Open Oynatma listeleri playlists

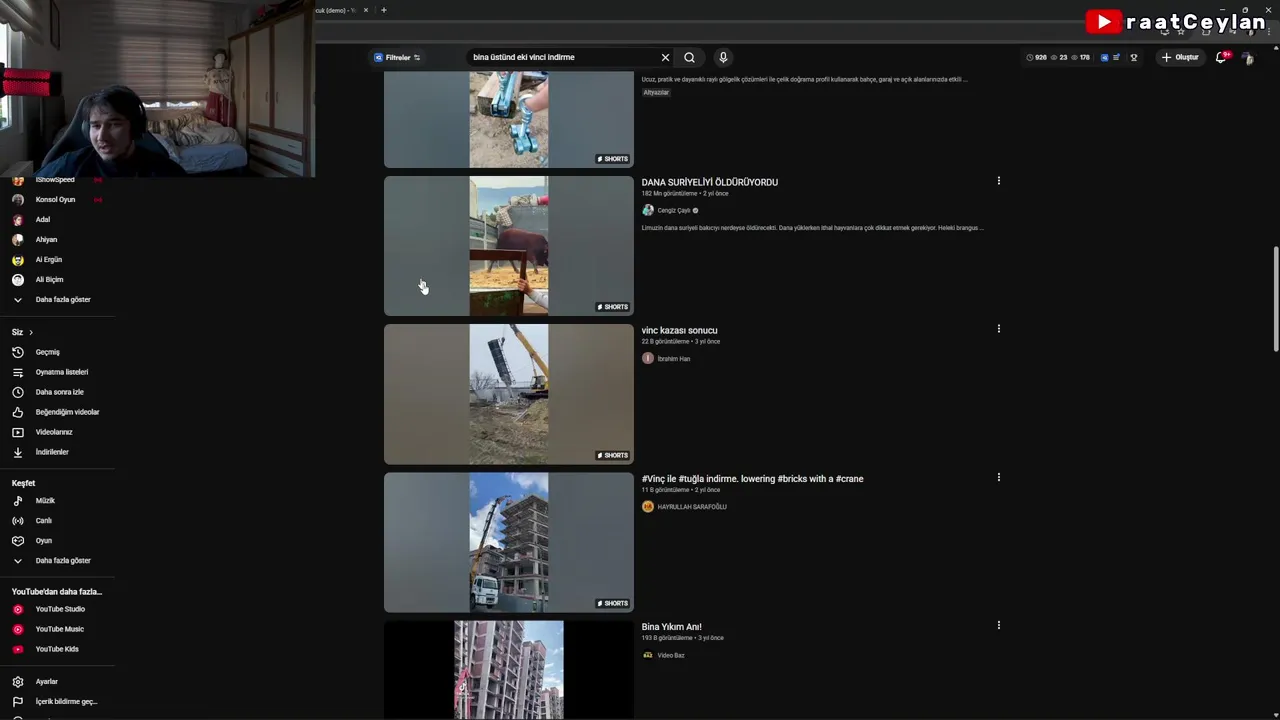61,372
